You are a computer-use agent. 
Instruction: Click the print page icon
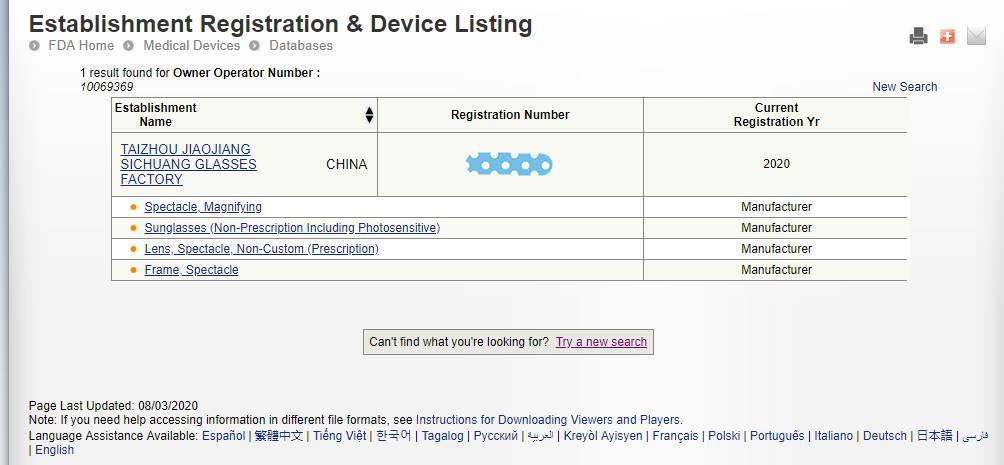(x=918, y=37)
